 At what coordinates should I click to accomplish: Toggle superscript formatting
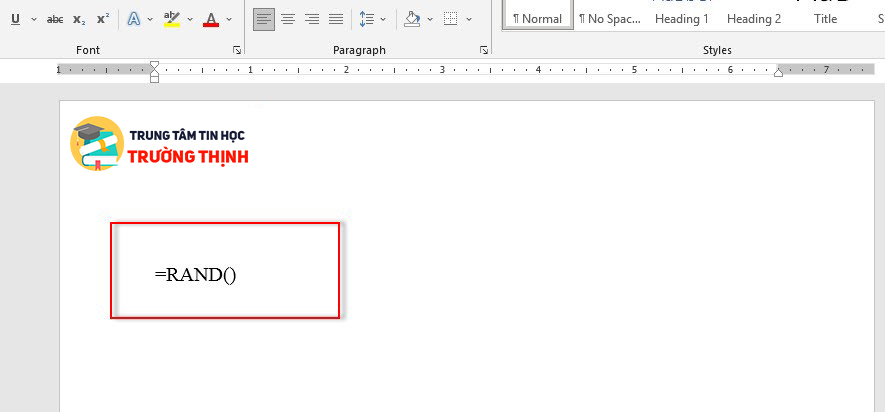pos(103,19)
